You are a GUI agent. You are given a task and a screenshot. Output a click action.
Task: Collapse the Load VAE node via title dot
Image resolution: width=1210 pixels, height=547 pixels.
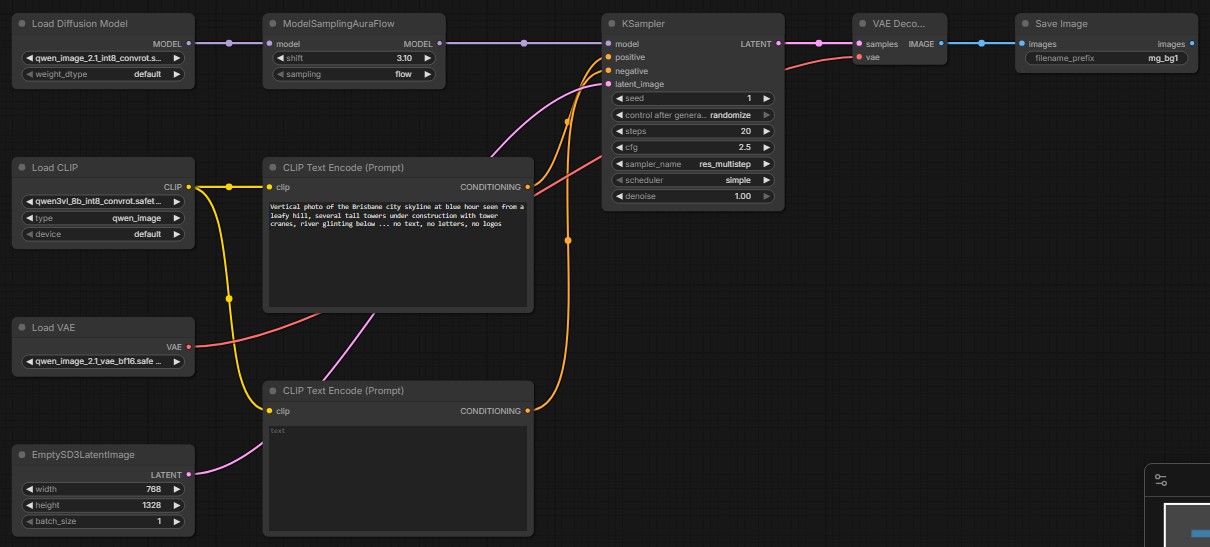click(21, 328)
